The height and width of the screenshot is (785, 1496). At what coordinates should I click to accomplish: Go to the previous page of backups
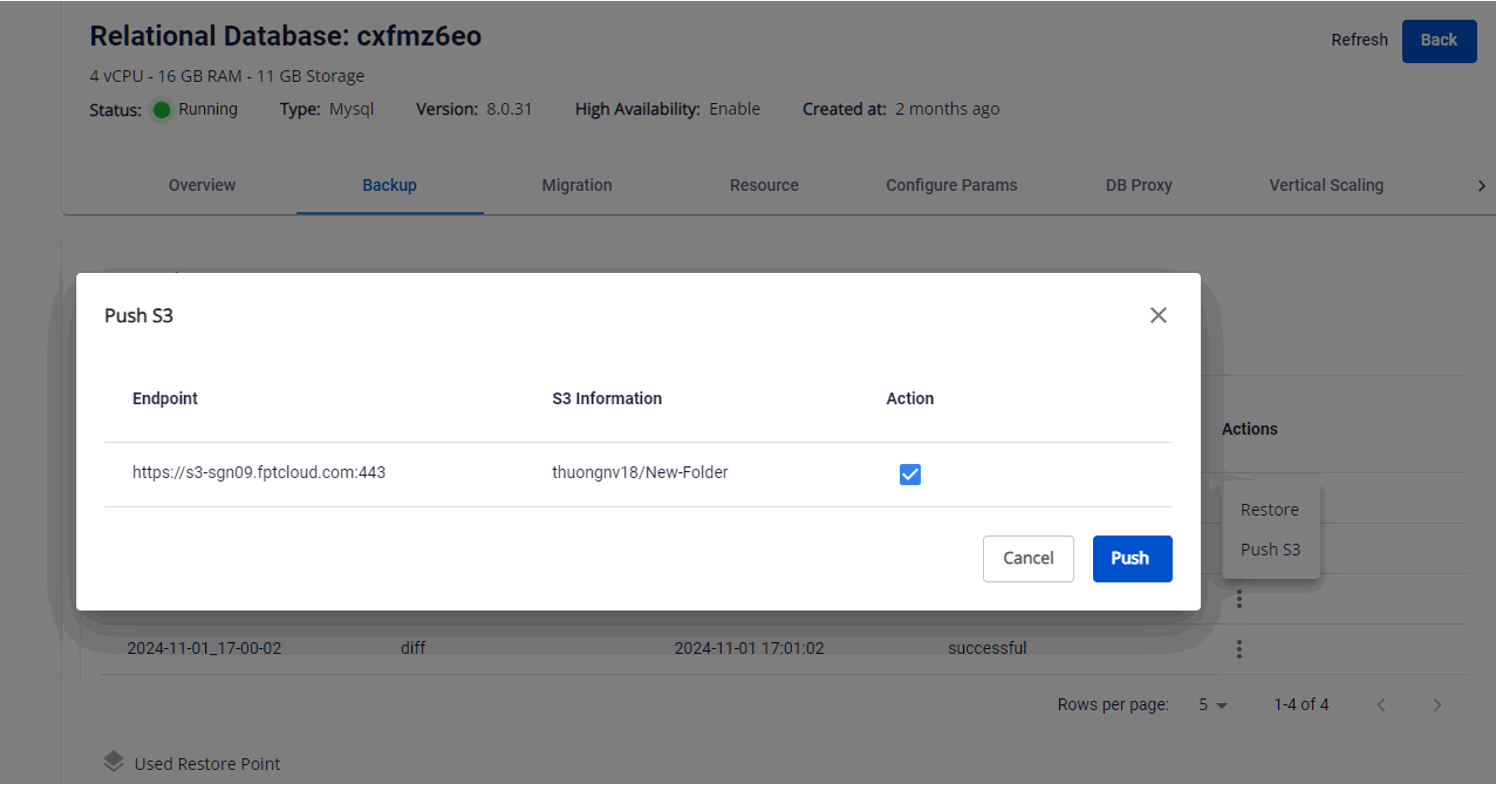click(x=1381, y=705)
